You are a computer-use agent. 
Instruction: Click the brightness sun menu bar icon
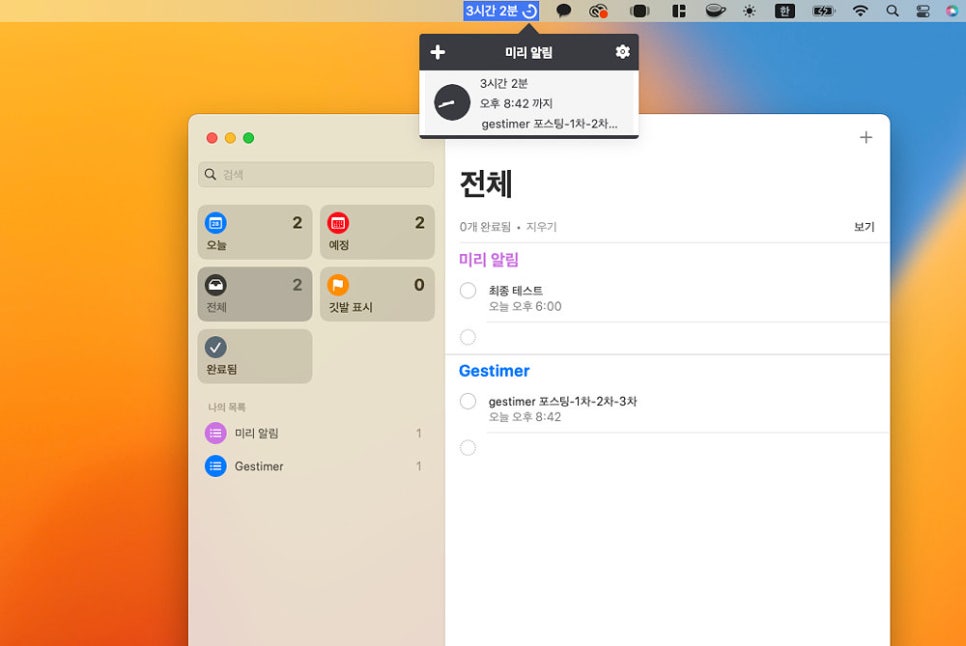[749, 10]
